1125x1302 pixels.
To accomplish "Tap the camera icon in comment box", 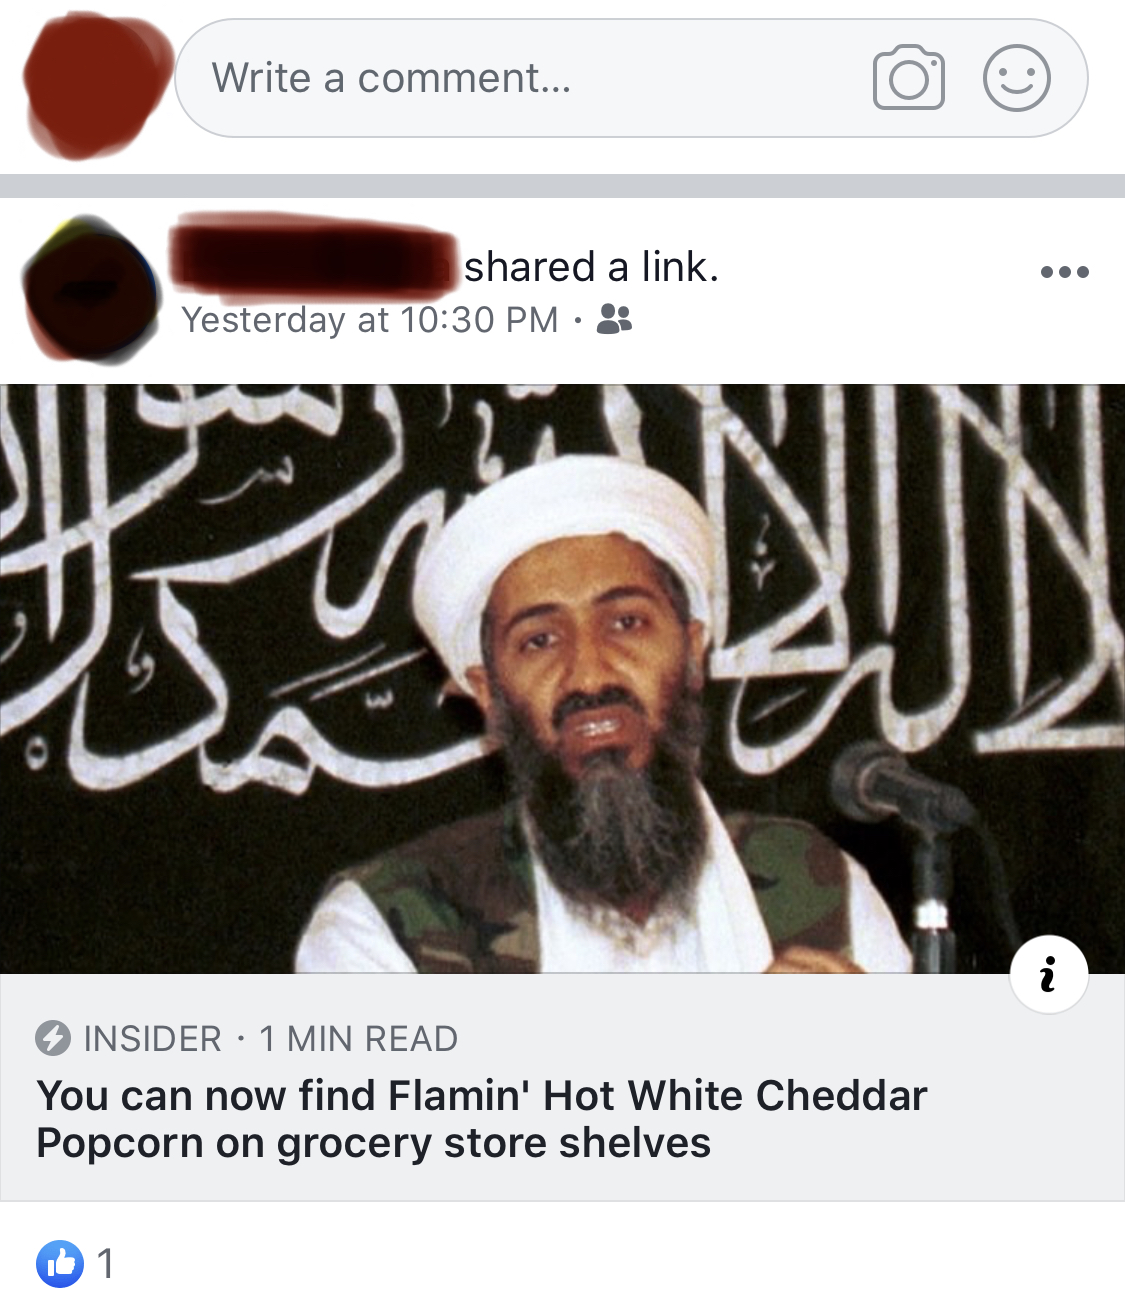I will click(x=908, y=77).
